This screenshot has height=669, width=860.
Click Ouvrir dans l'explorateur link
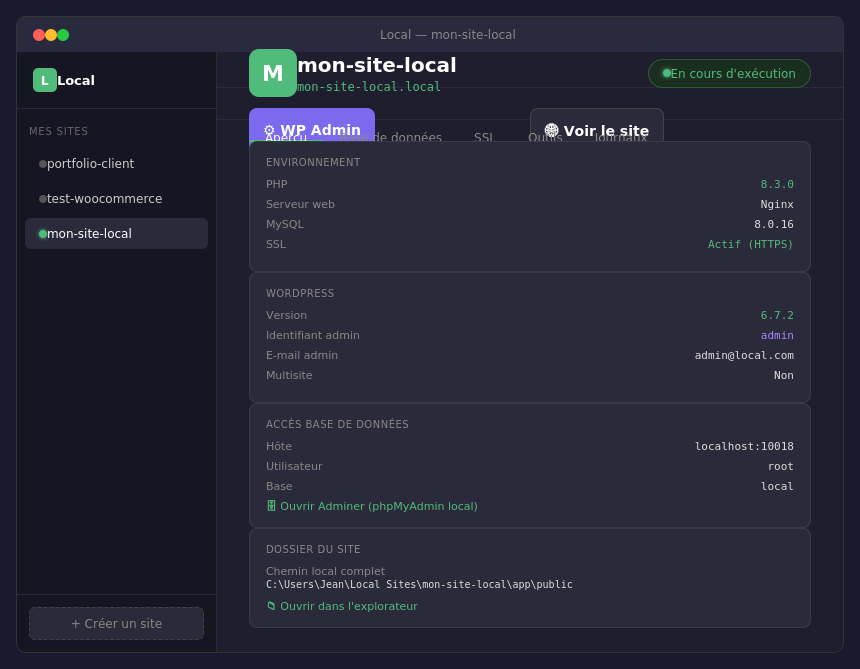pyautogui.click(x=342, y=606)
